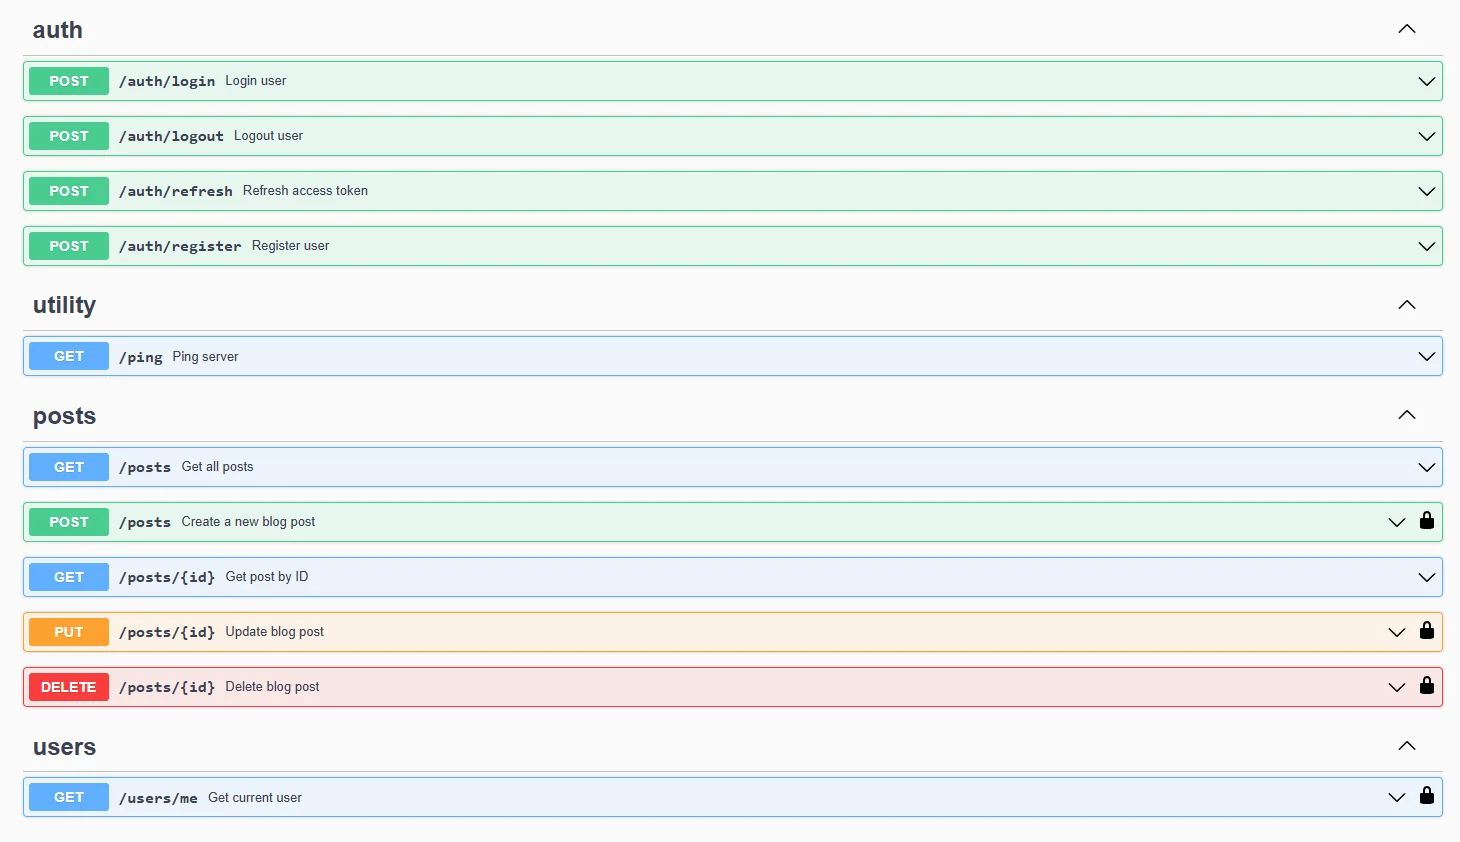Viewport: 1460px width, 842px height.
Task: Click the posts section heading
Action: point(64,416)
